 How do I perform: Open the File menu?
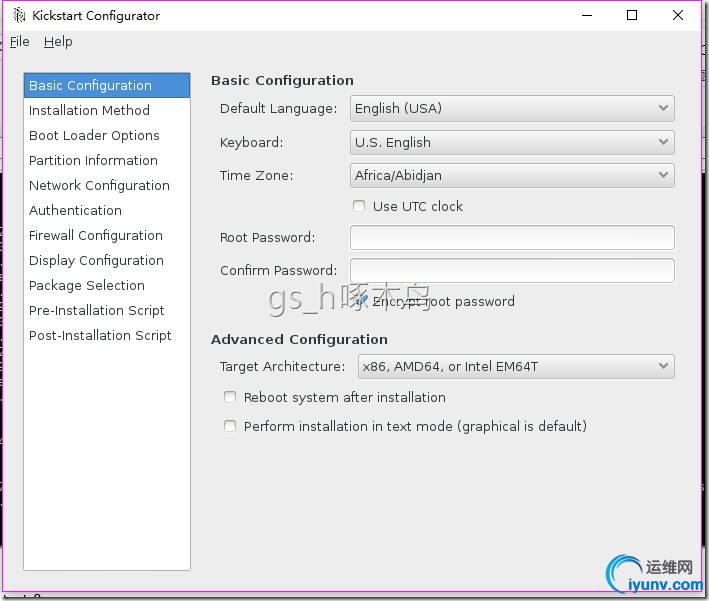(19, 42)
